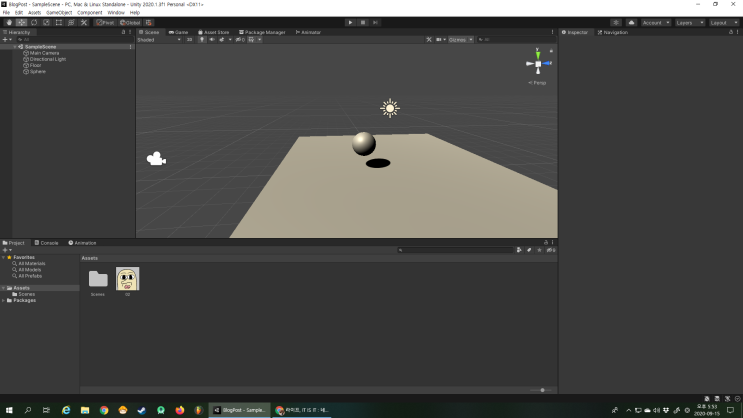Viewport: 743px width, 418px height.
Task: Search assets by type icon
Action: (x=519, y=250)
